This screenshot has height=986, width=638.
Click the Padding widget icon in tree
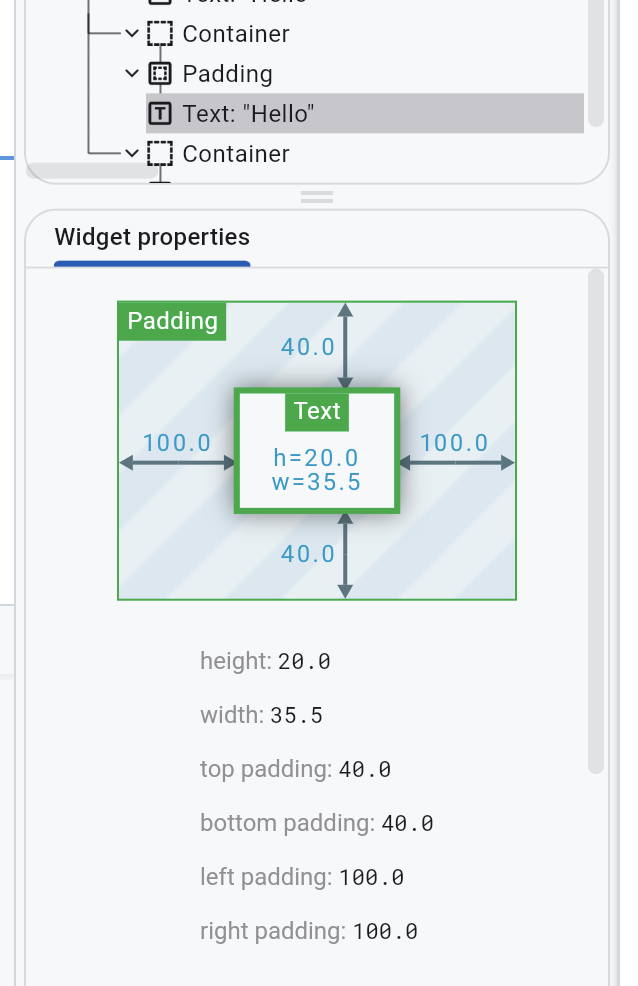[160, 74]
